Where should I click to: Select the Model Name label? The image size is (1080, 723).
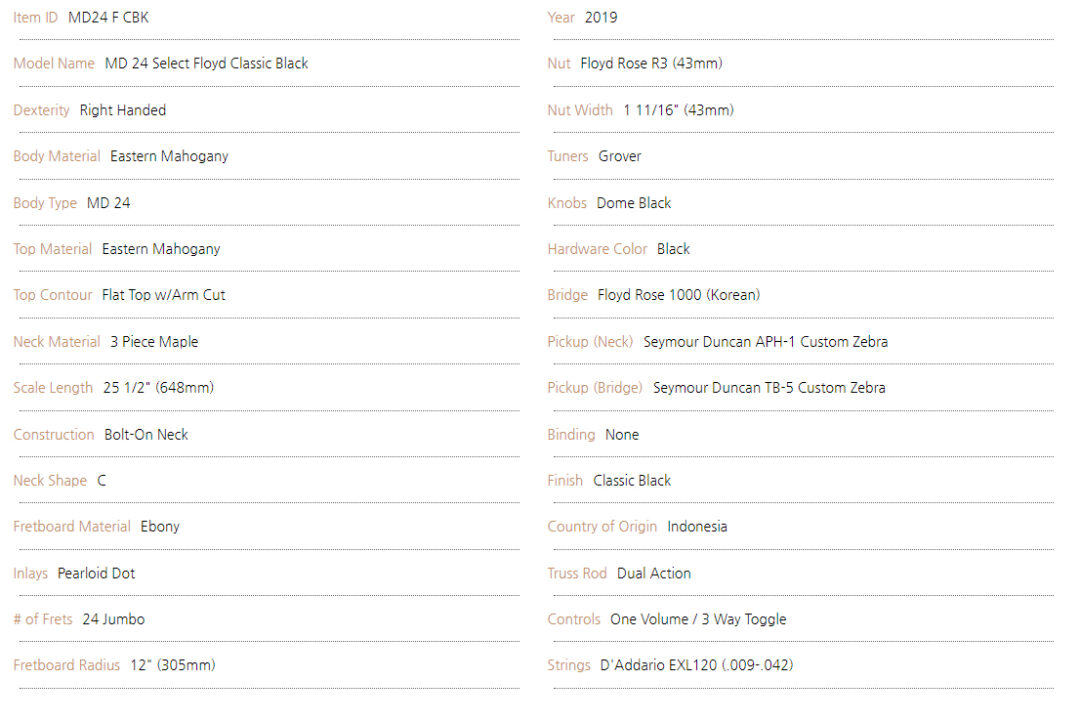(54, 63)
